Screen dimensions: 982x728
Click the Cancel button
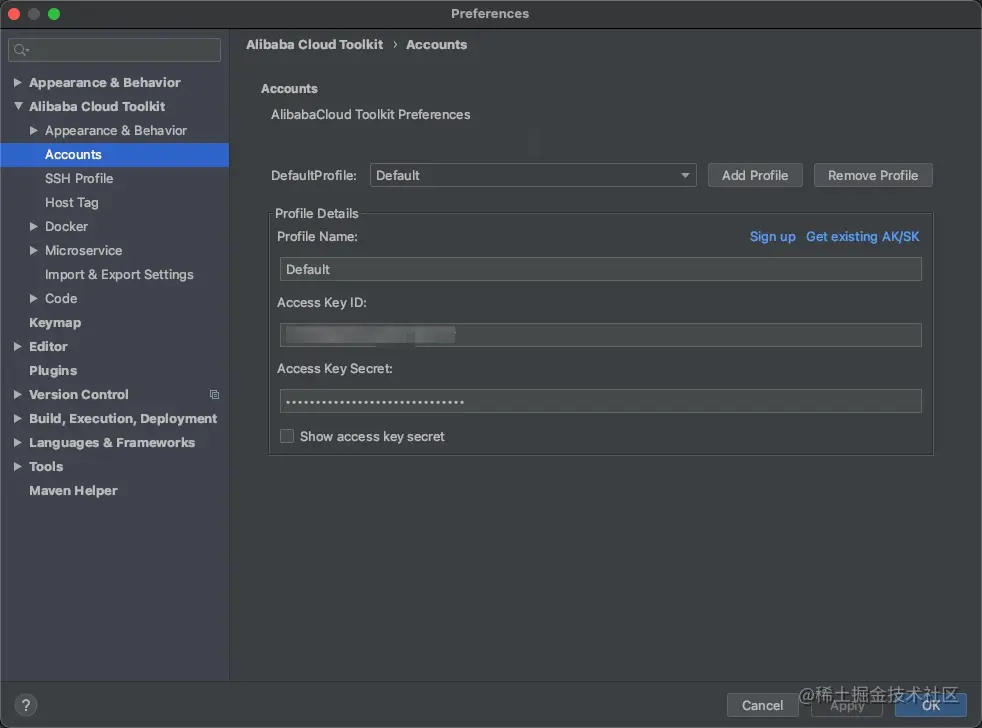(762, 705)
